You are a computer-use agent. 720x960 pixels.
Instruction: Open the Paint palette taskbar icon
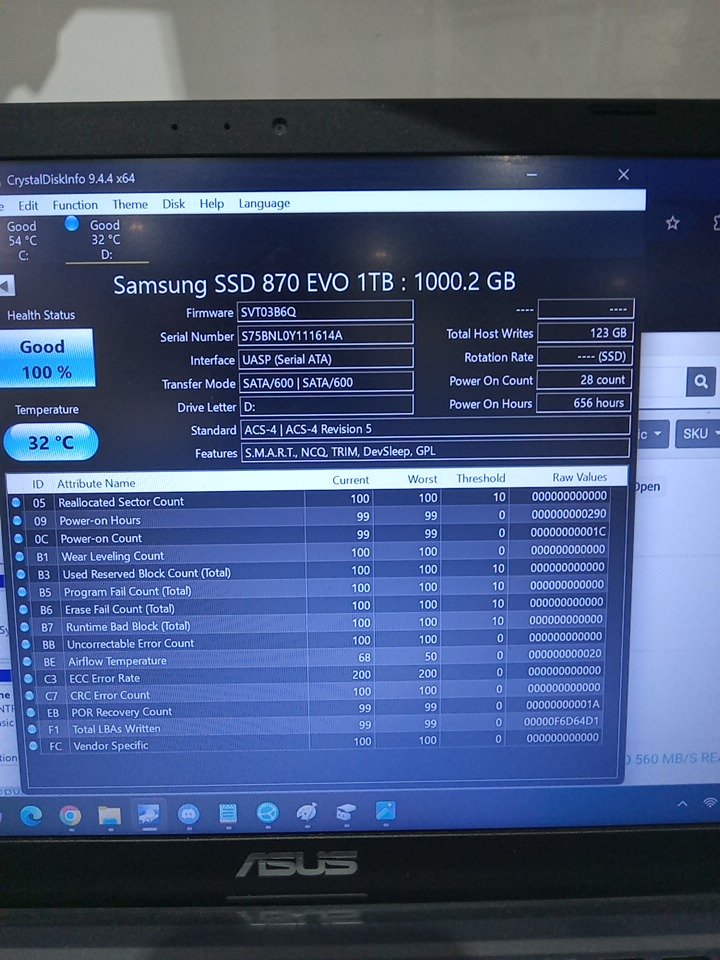click(306, 812)
